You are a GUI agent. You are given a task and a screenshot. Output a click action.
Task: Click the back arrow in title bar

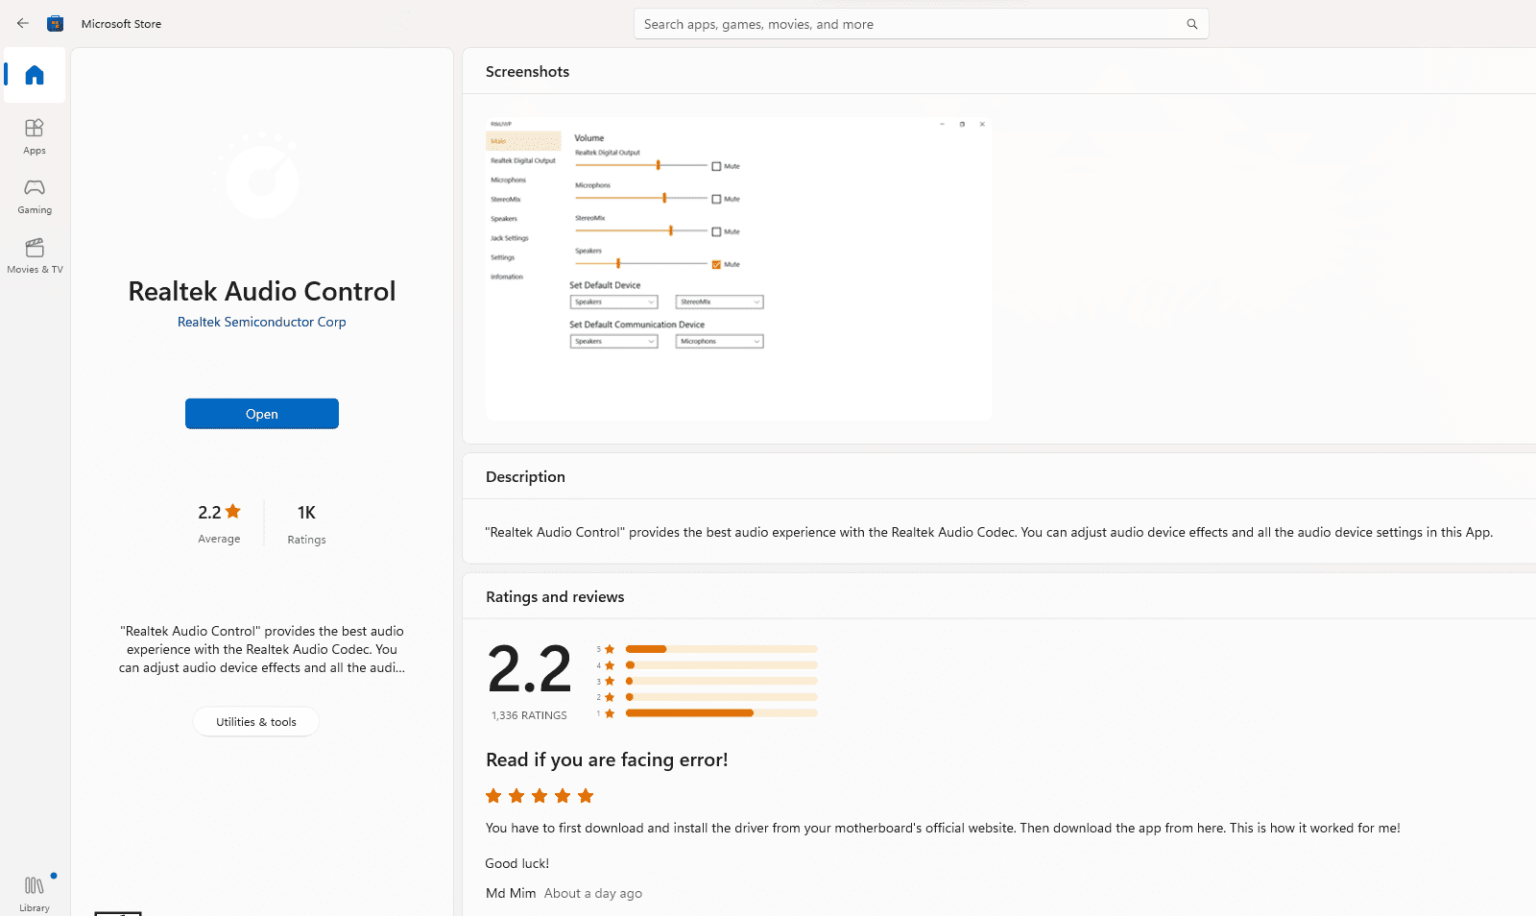22,23
